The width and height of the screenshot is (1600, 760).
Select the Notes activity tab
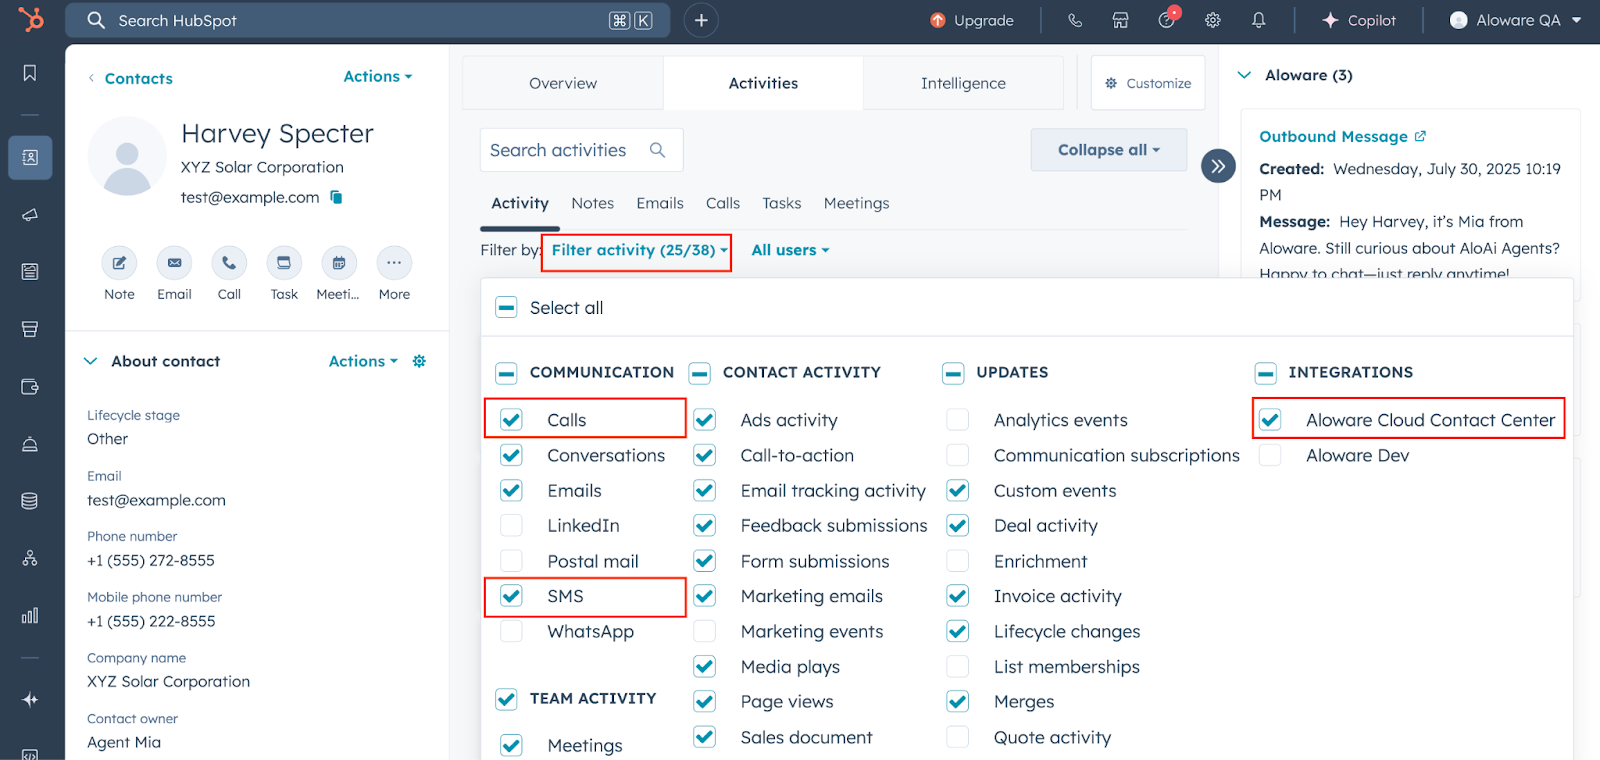click(x=593, y=203)
